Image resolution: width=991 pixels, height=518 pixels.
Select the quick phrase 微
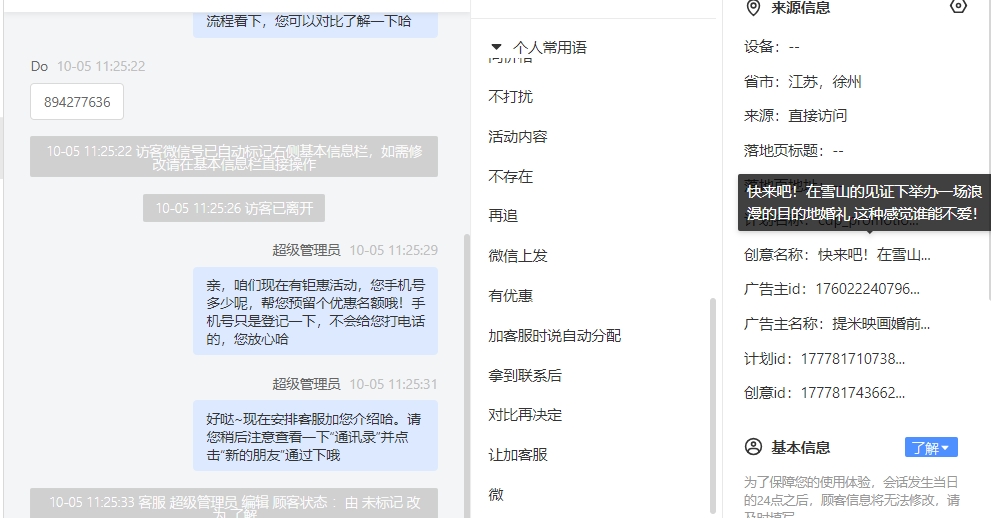click(496, 495)
